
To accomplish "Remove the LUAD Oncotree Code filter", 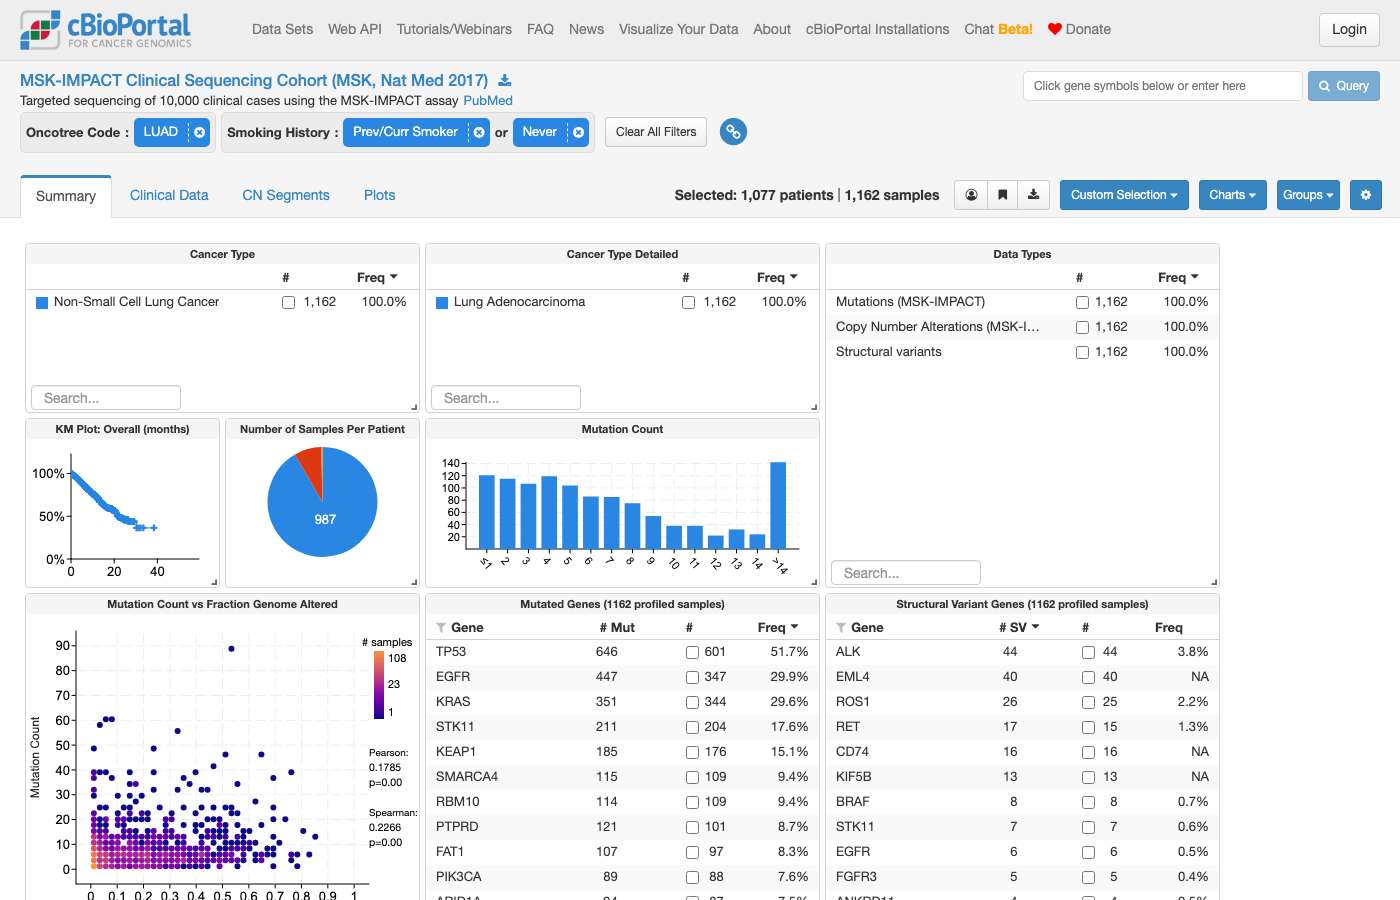I will pos(200,132).
